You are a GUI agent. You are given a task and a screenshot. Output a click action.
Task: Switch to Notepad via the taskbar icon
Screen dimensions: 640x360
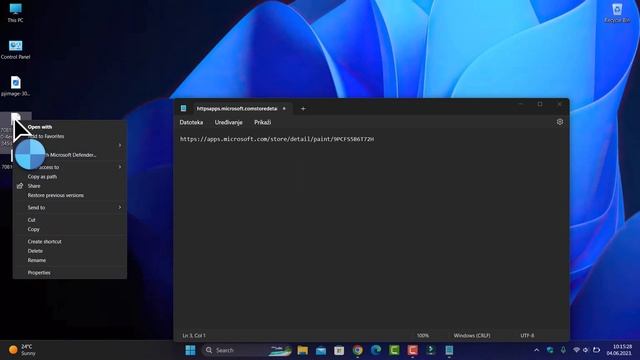449,350
